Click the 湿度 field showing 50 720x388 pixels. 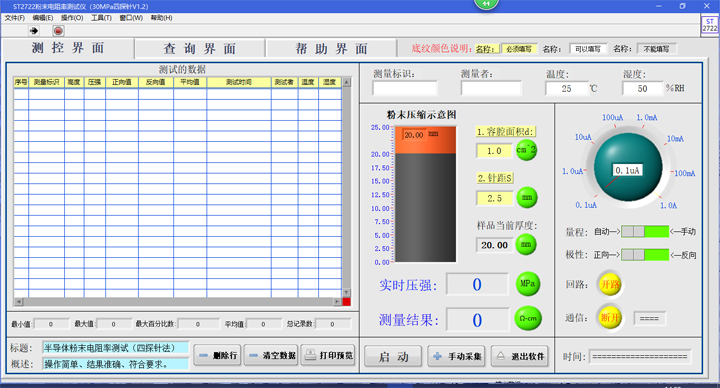click(643, 88)
